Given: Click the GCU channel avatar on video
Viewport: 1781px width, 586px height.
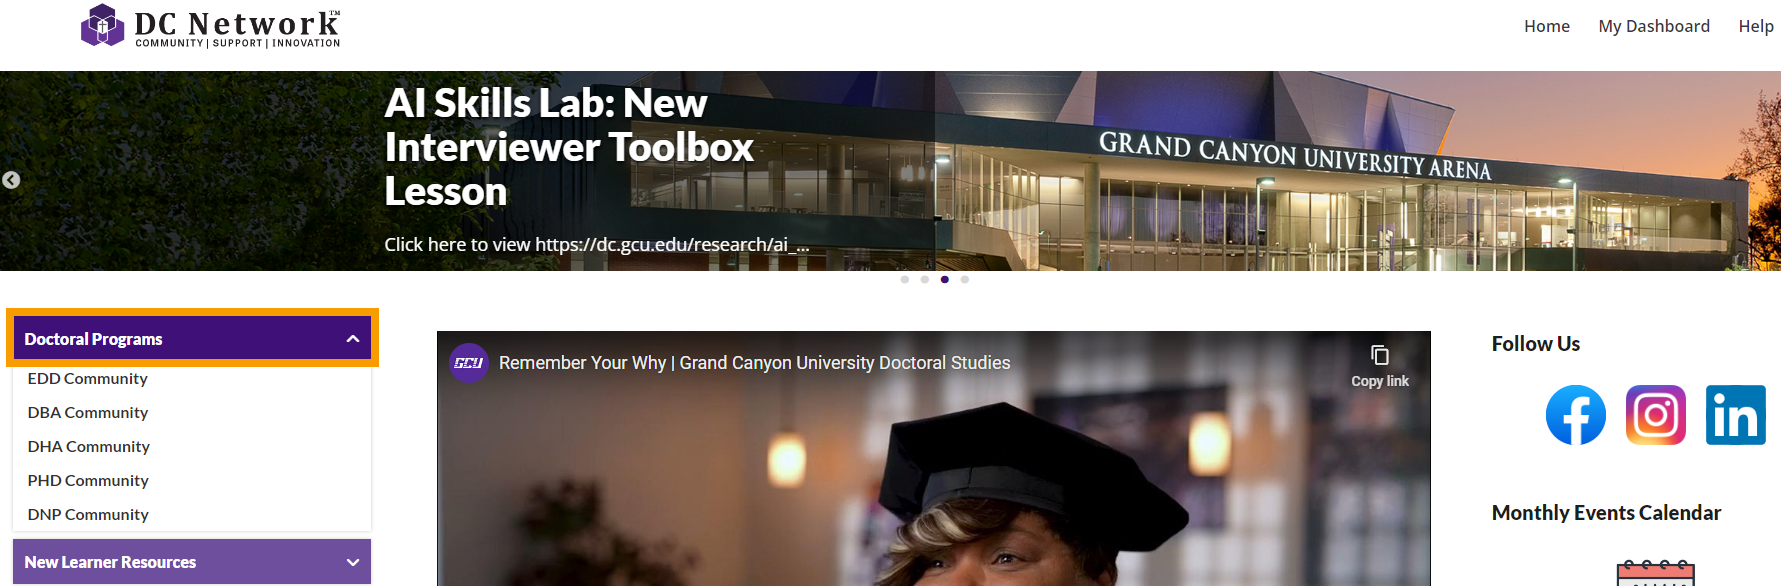Looking at the screenshot, I should click(x=469, y=363).
